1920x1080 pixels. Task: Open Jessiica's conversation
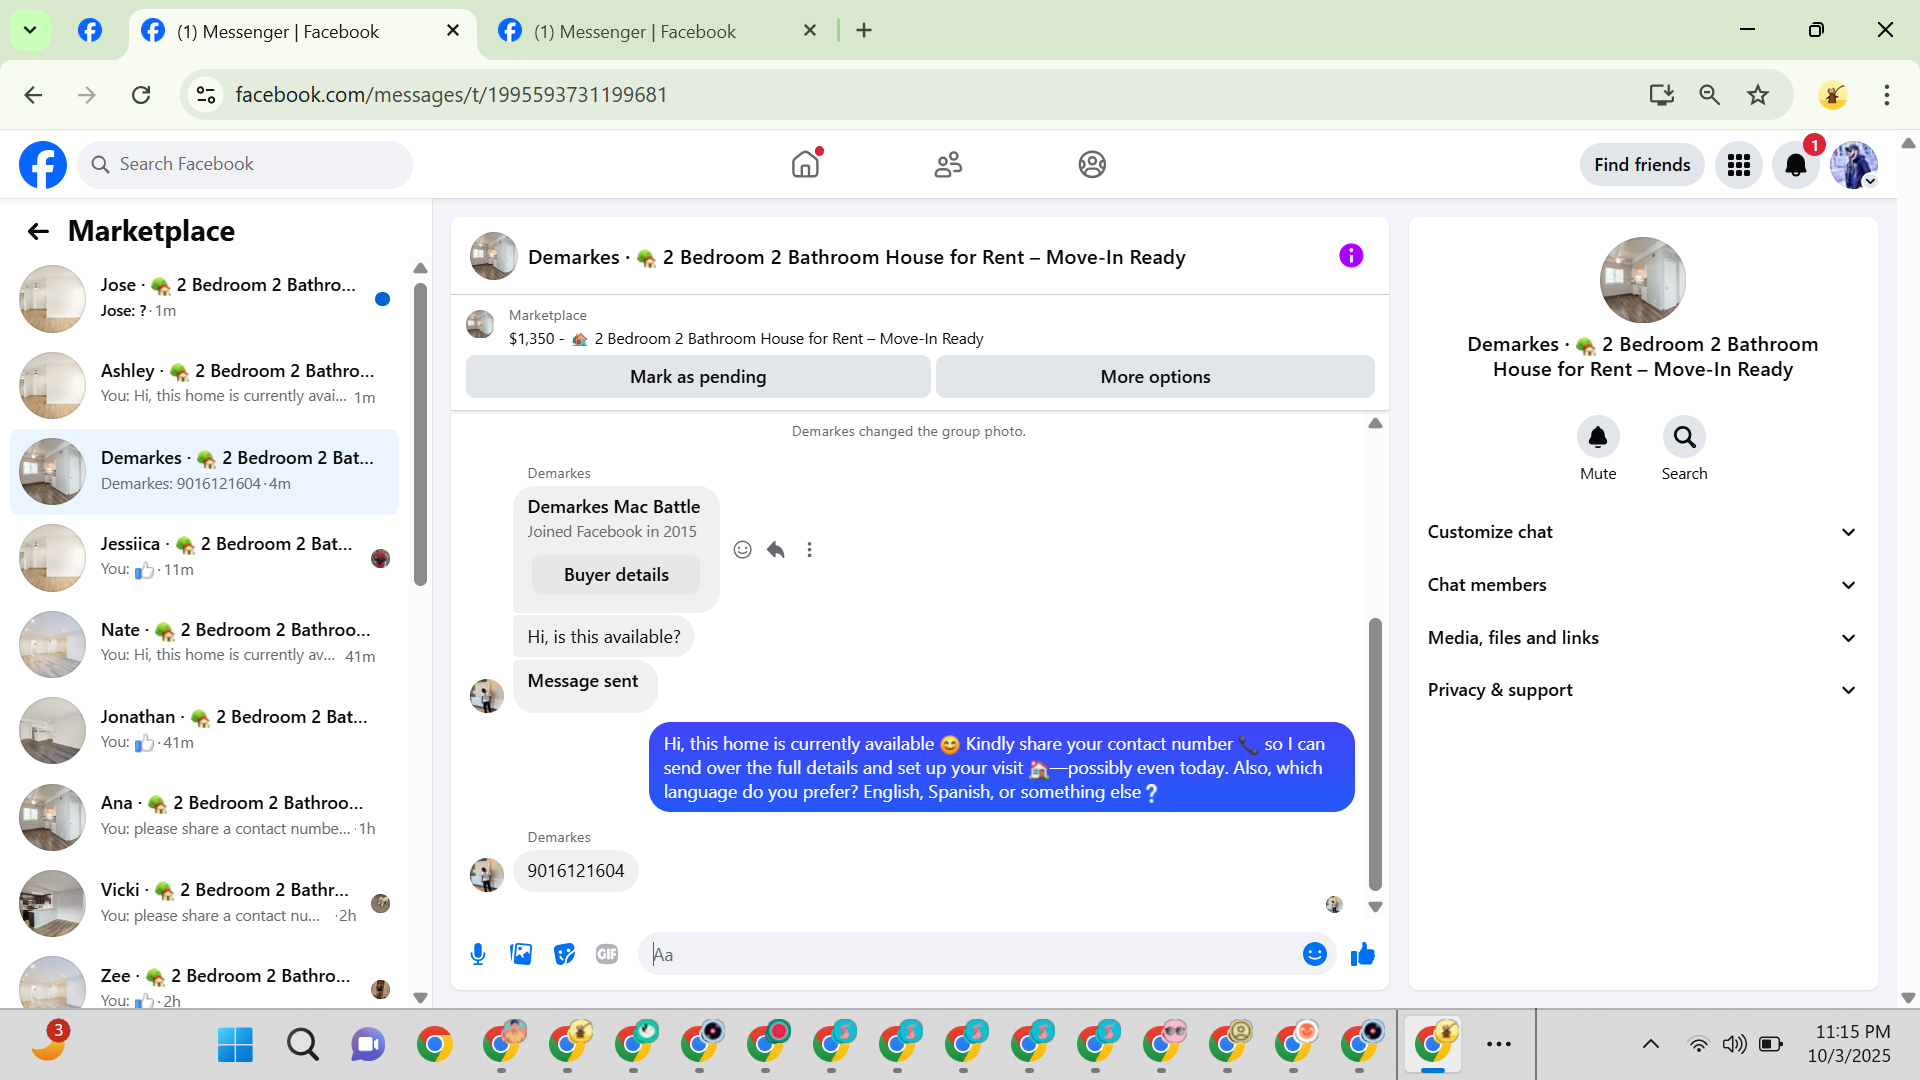[x=204, y=558]
